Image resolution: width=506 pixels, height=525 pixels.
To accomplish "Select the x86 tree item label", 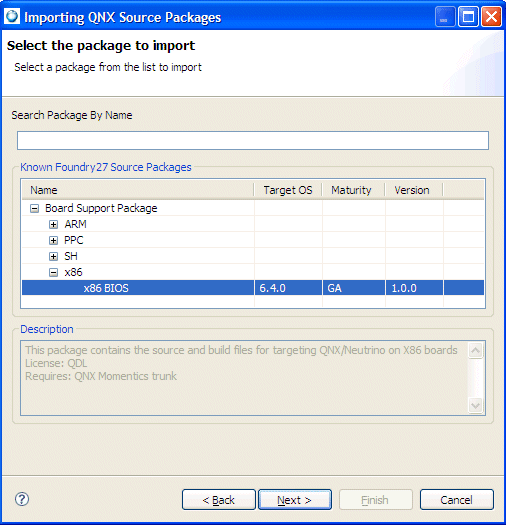I will [x=73, y=272].
